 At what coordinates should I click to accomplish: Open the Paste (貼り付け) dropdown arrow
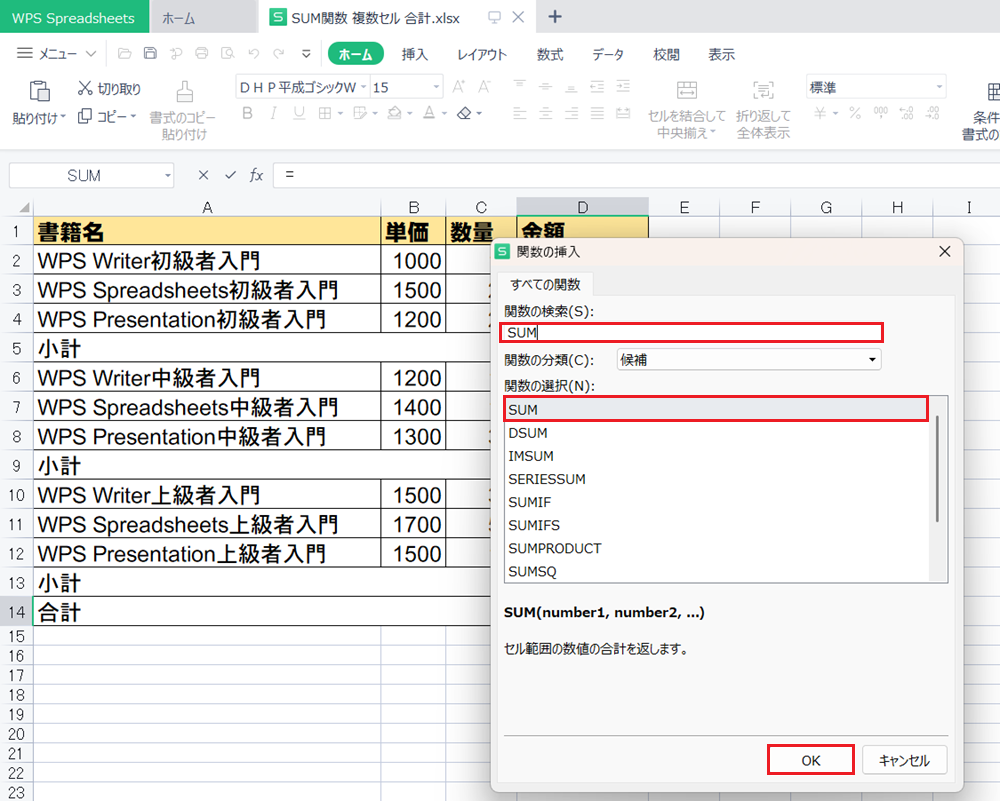pyautogui.click(x=63, y=117)
